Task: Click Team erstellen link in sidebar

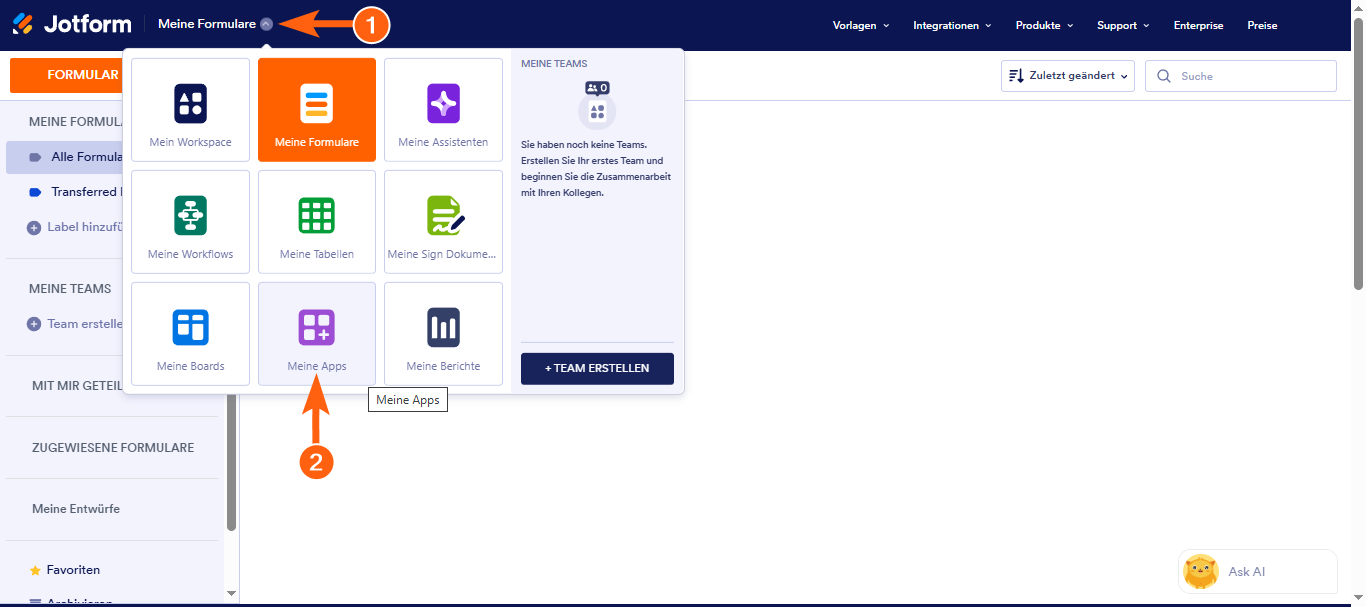Action: 85,324
